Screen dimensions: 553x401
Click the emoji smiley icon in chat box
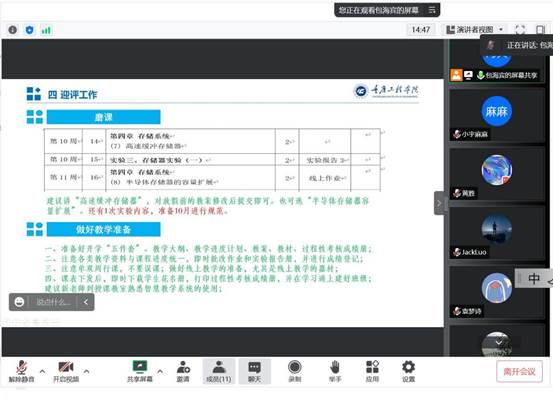19,302
